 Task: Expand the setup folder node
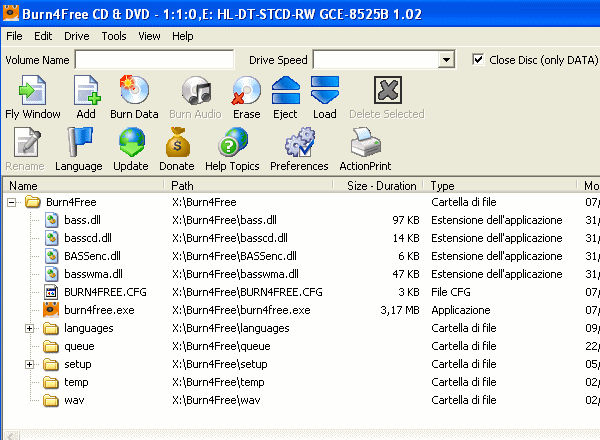[30, 364]
